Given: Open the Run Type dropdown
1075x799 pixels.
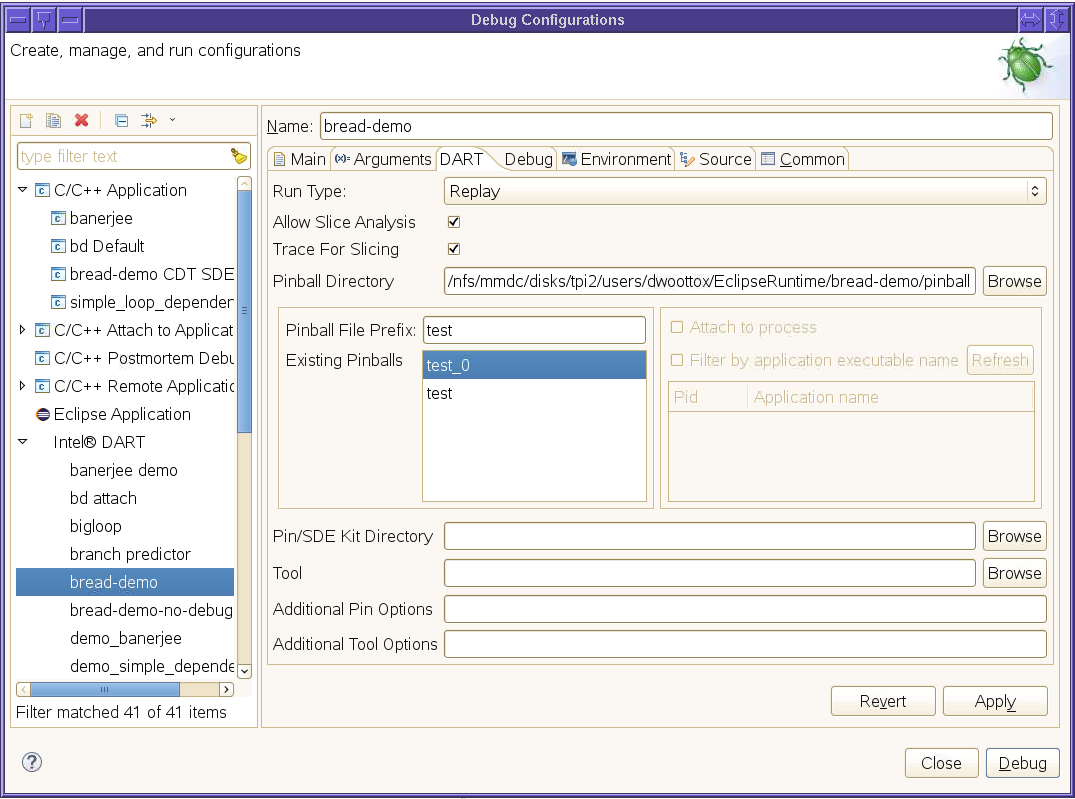Looking at the screenshot, I should point(744,191).
